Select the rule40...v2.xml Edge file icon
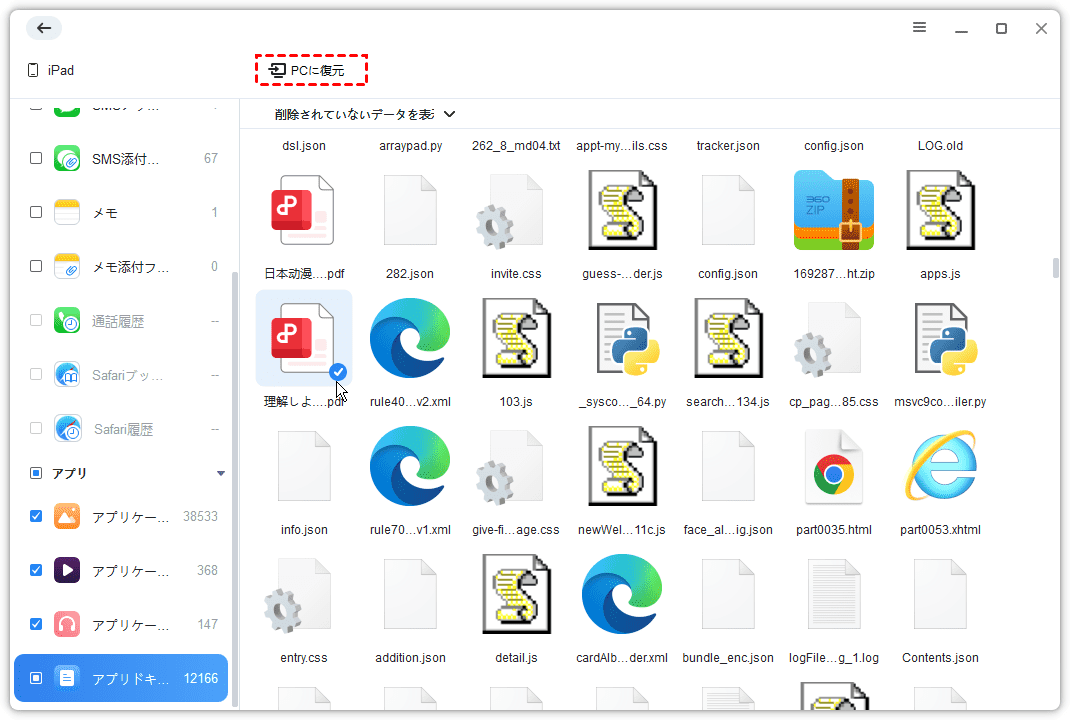Image resolution: width=1070 pixels, height=720 pixels. coord(409,339)
